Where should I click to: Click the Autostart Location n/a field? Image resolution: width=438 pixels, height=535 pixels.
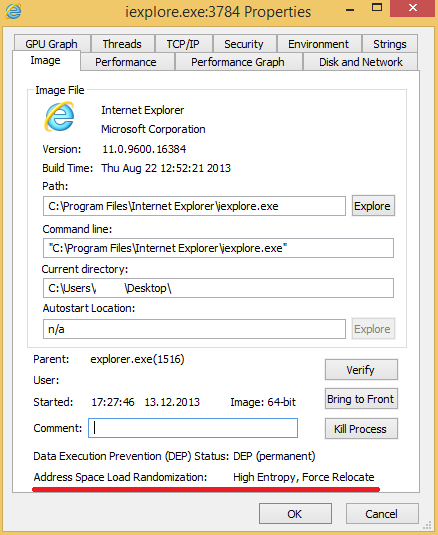(x=194, y=329)
